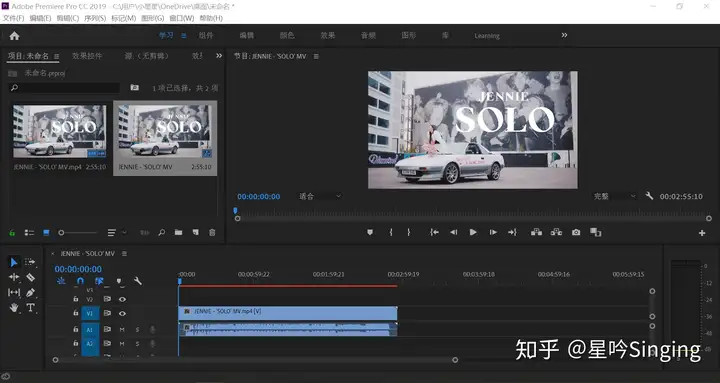Select the Slip tool
The height and width of the screenshot is (383, 720).
click(x=14, y=292)
